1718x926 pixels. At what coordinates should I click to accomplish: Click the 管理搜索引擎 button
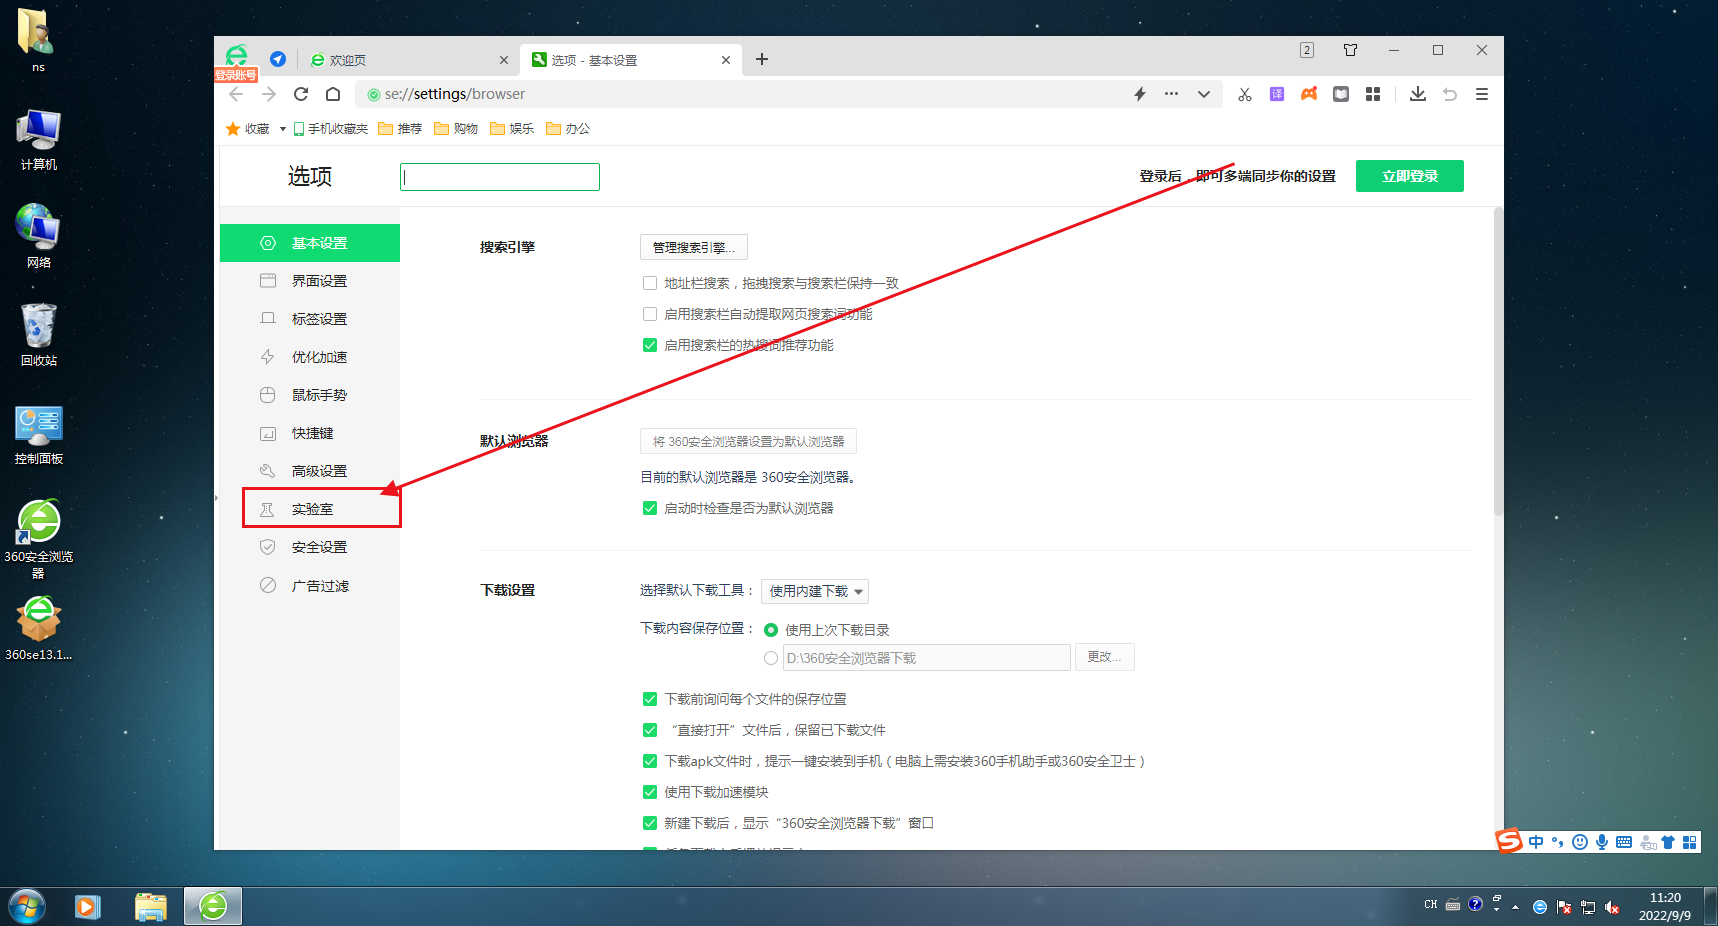coord(694,247)
